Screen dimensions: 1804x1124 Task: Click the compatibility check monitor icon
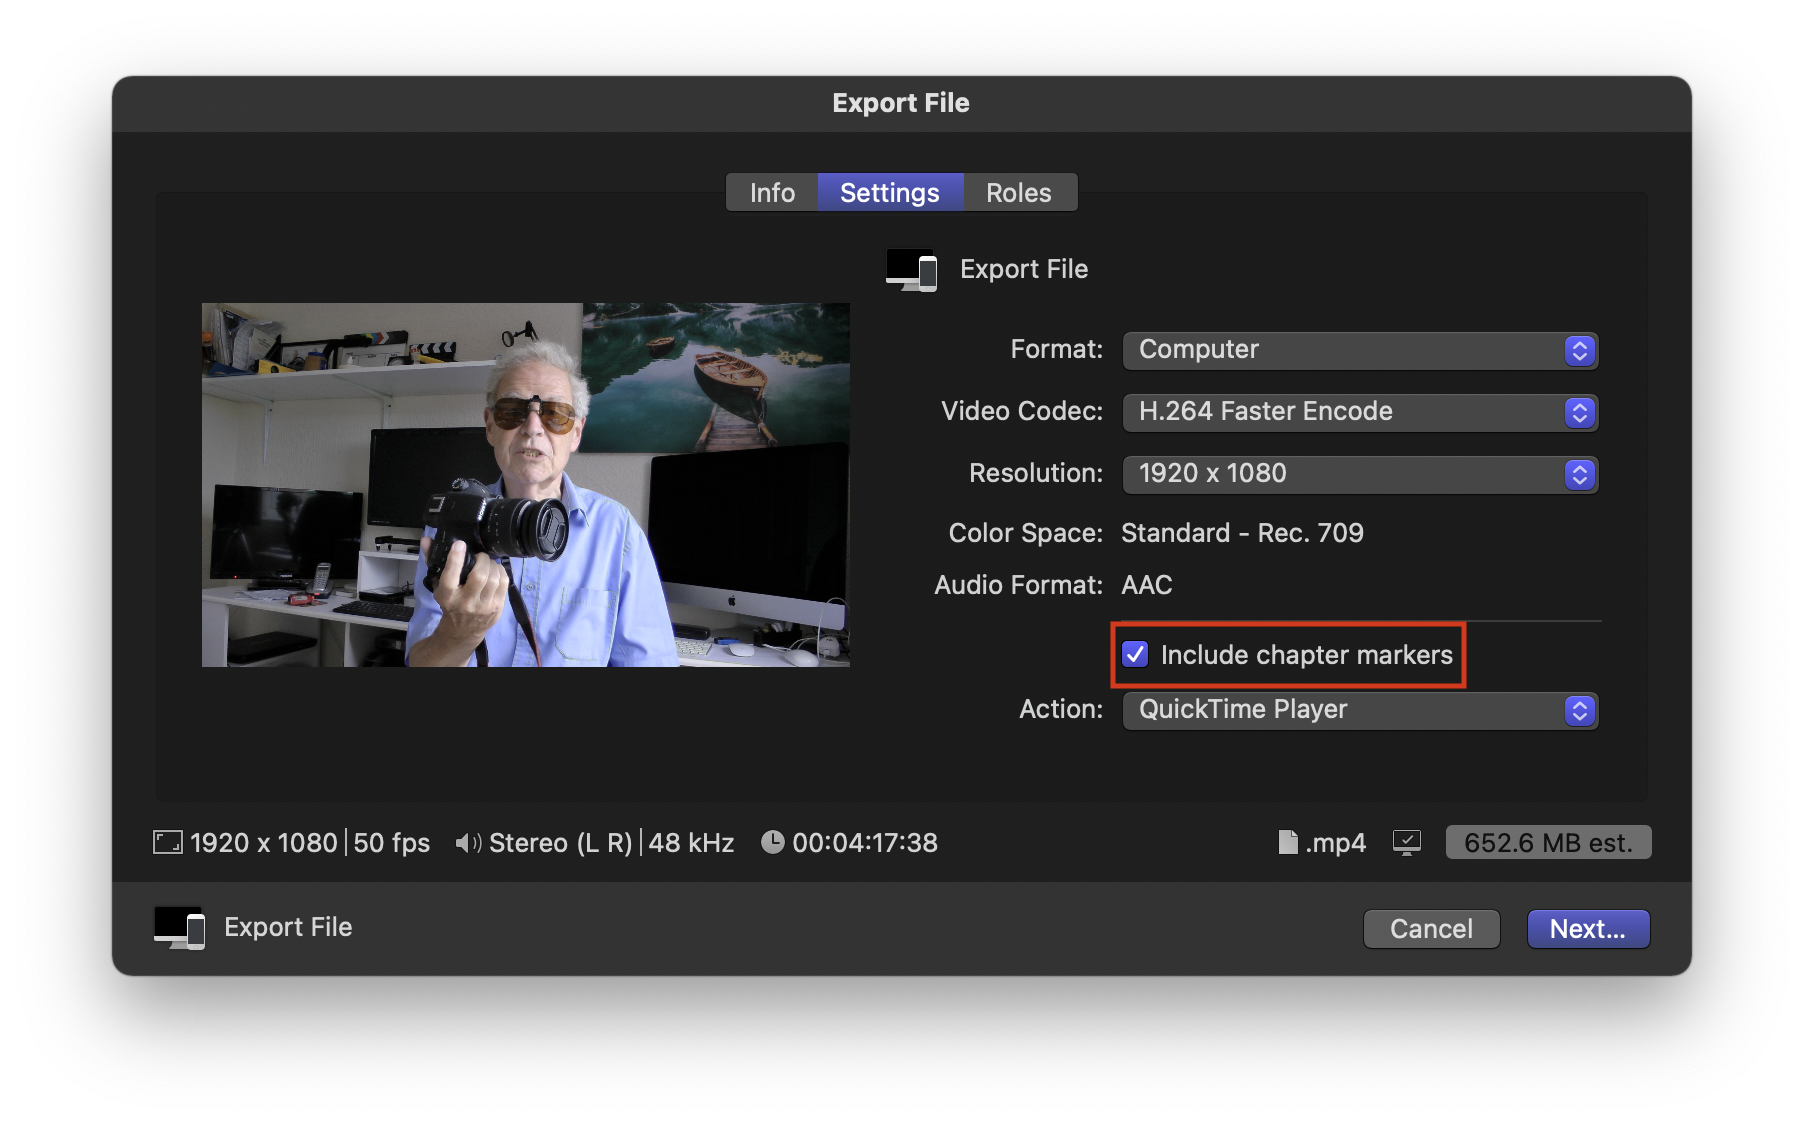click(x=1406, y=842)
